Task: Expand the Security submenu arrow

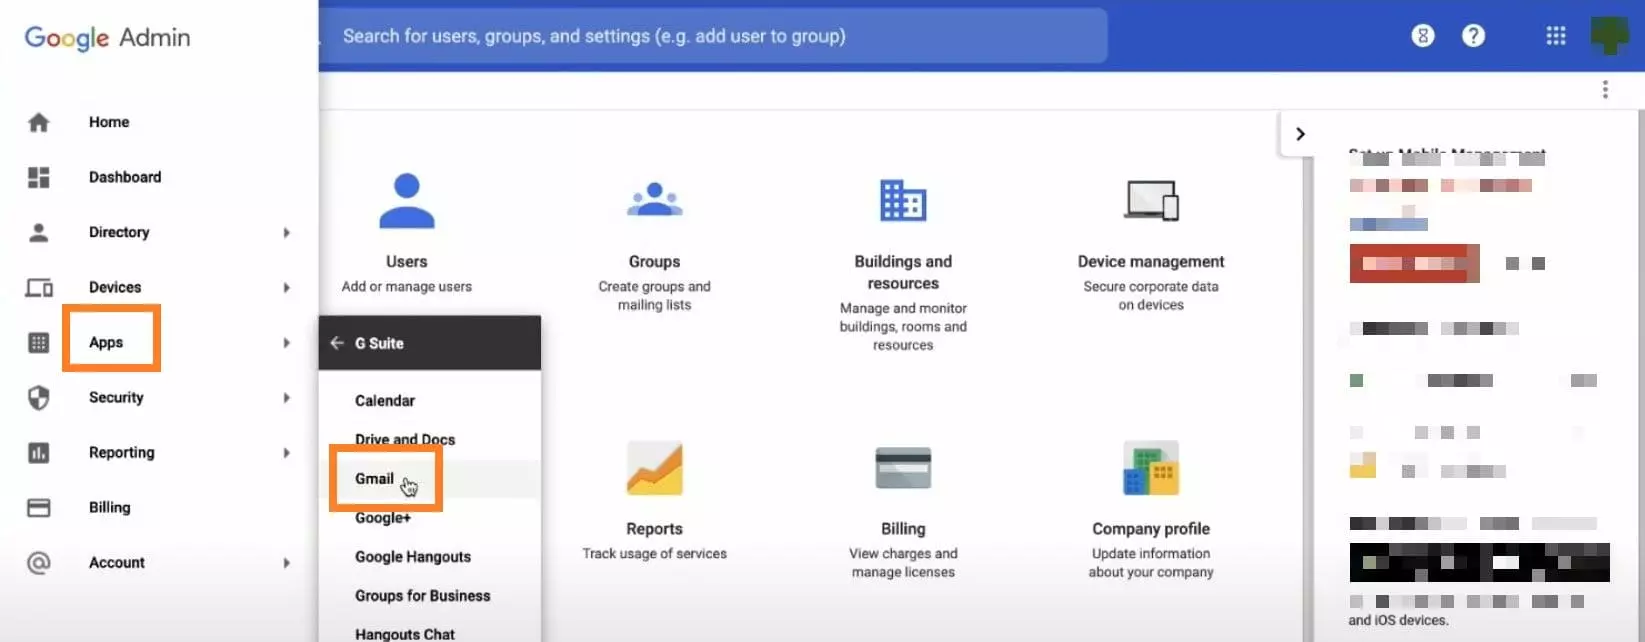Action: (286, 398)
